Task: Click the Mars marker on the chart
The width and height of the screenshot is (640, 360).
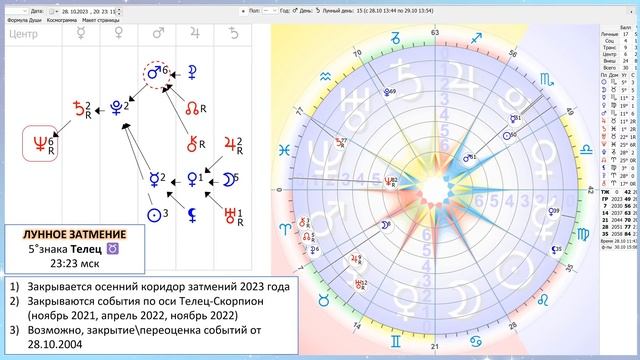Action: pos(469,158)
